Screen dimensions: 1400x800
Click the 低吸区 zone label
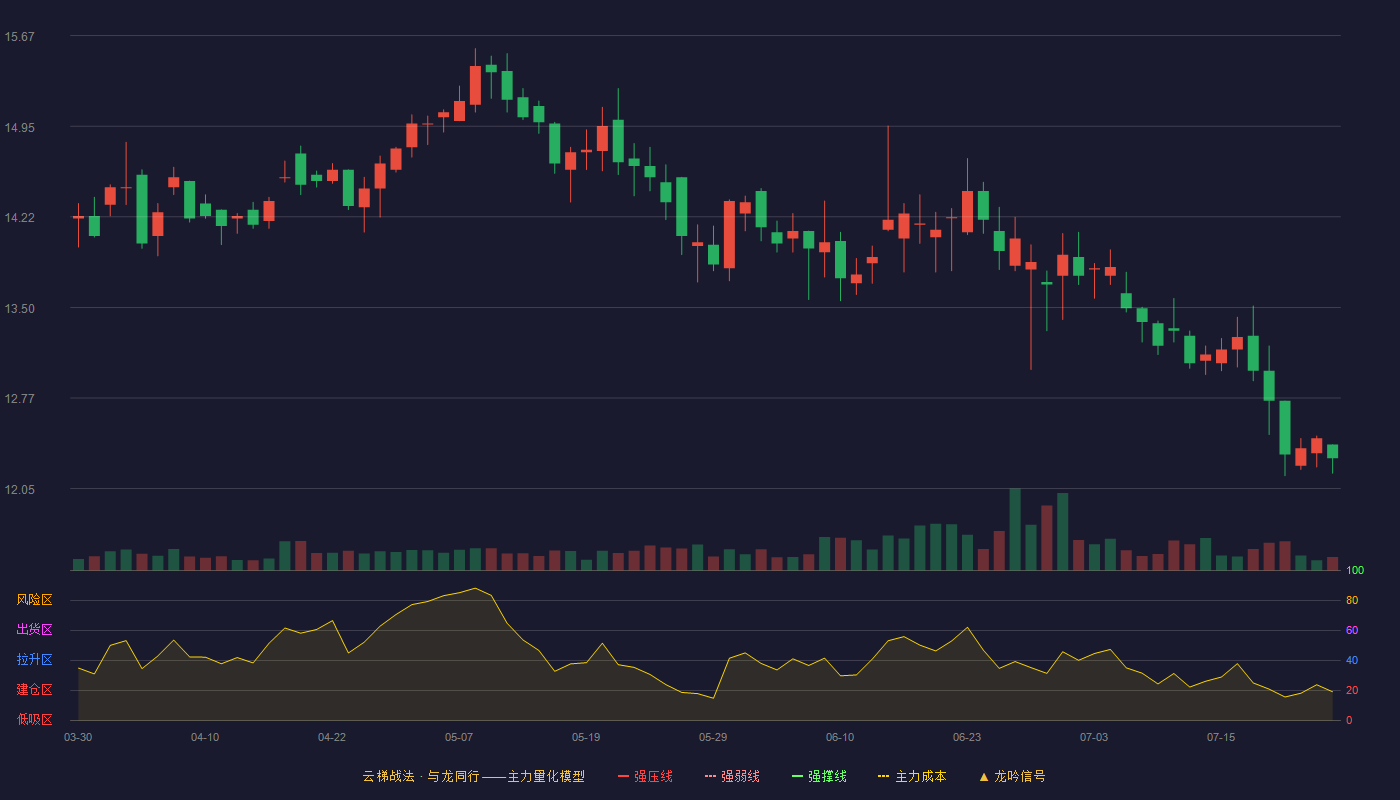click(34, 720)
